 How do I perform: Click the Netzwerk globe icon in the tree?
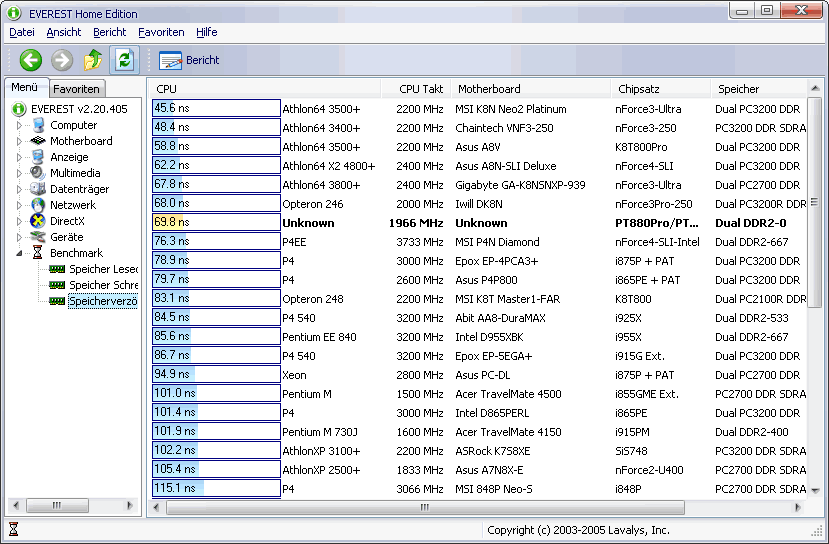pyautogui.click(x=38, y=205)
